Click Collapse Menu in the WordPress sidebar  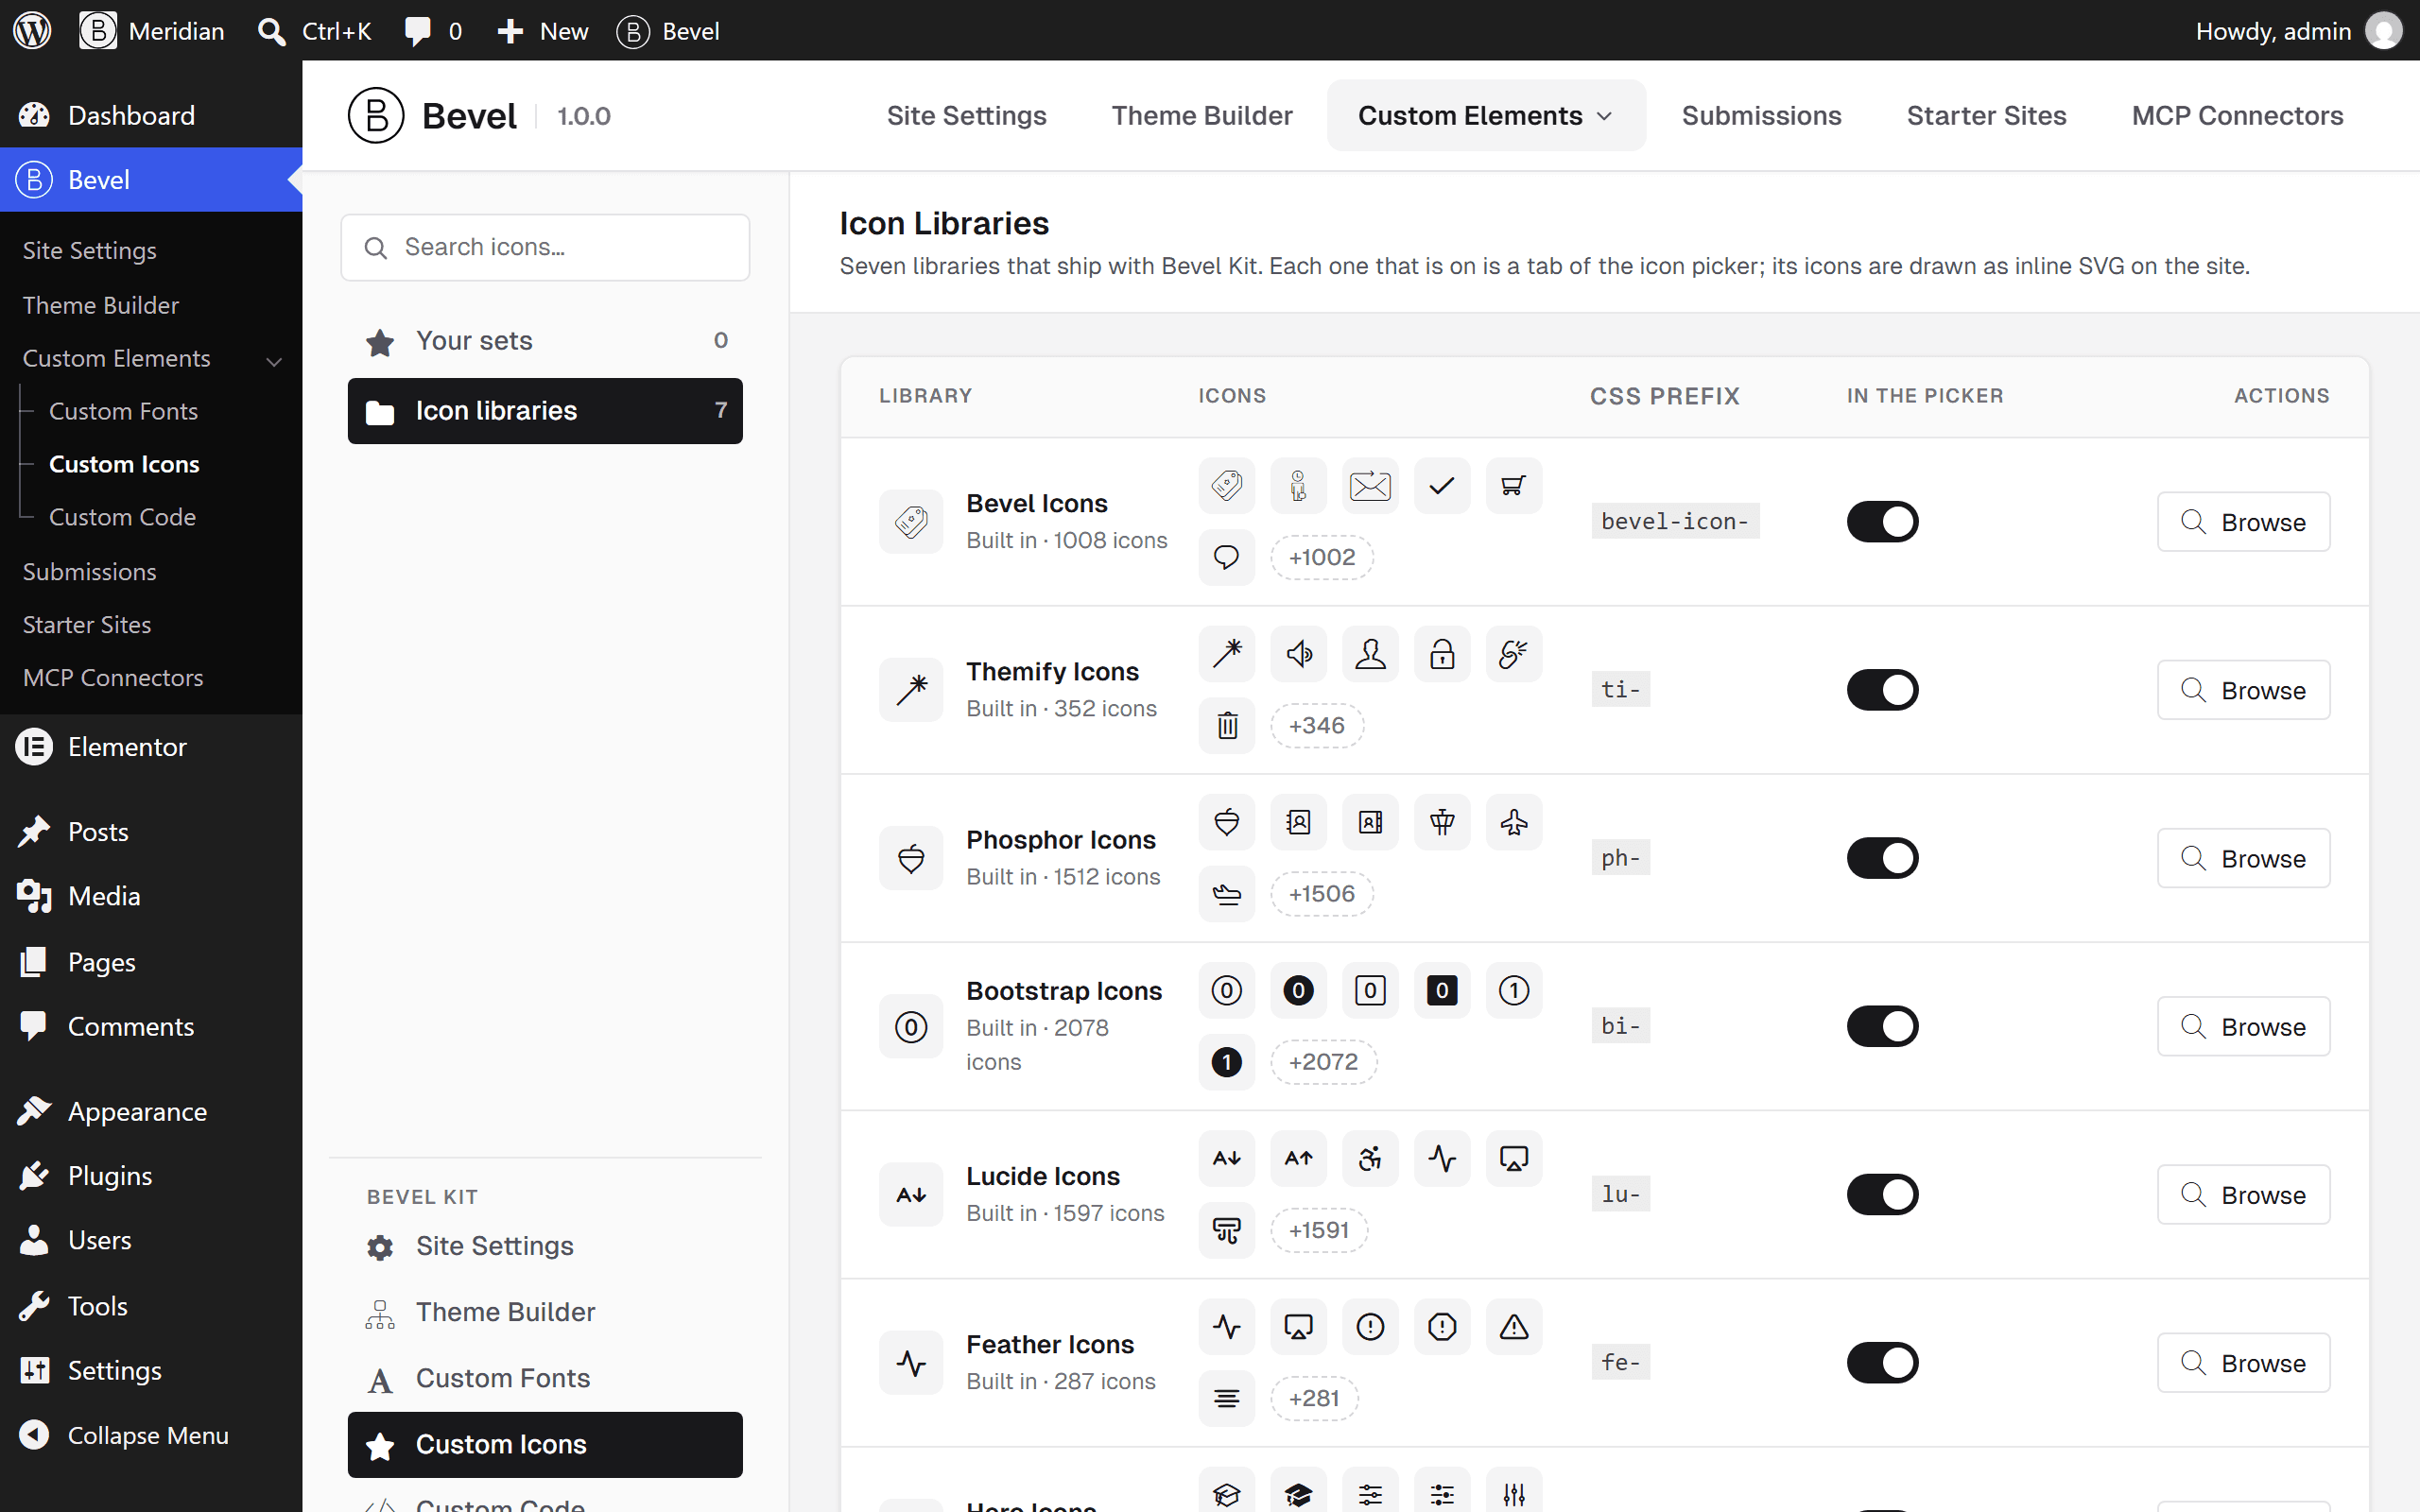click(x=148, y=1435)
